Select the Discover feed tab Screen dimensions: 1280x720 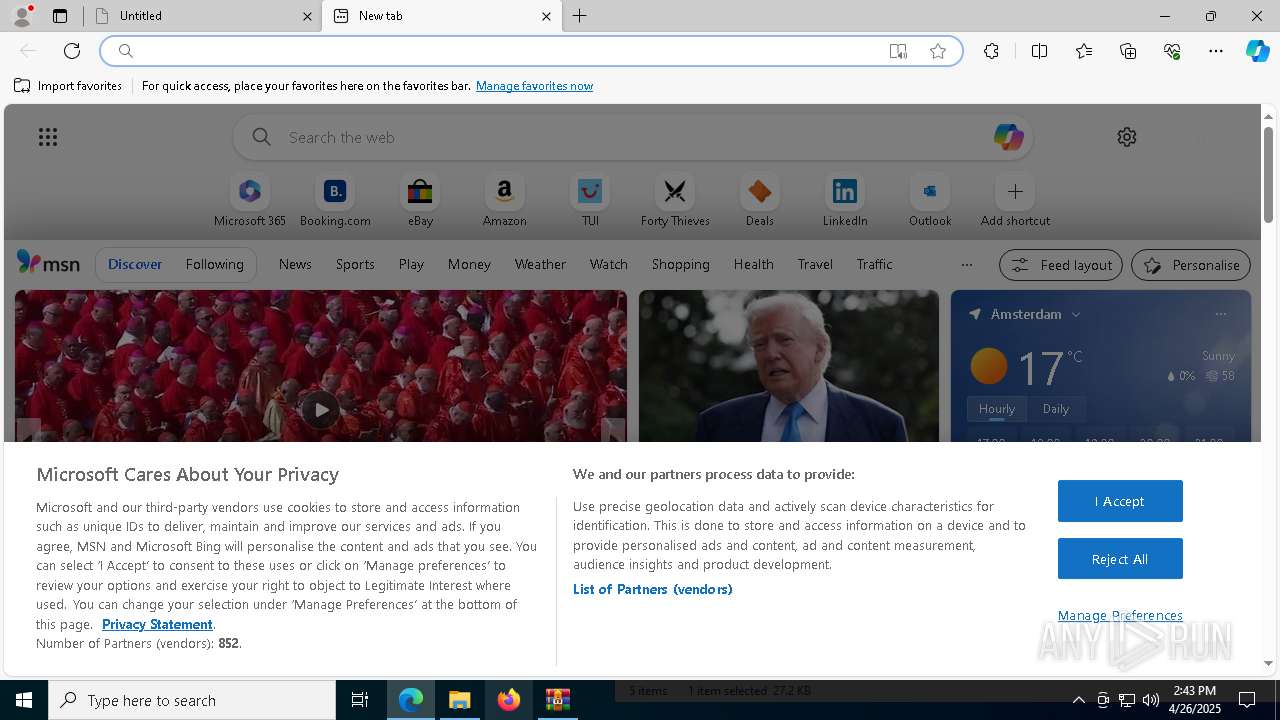135,264
